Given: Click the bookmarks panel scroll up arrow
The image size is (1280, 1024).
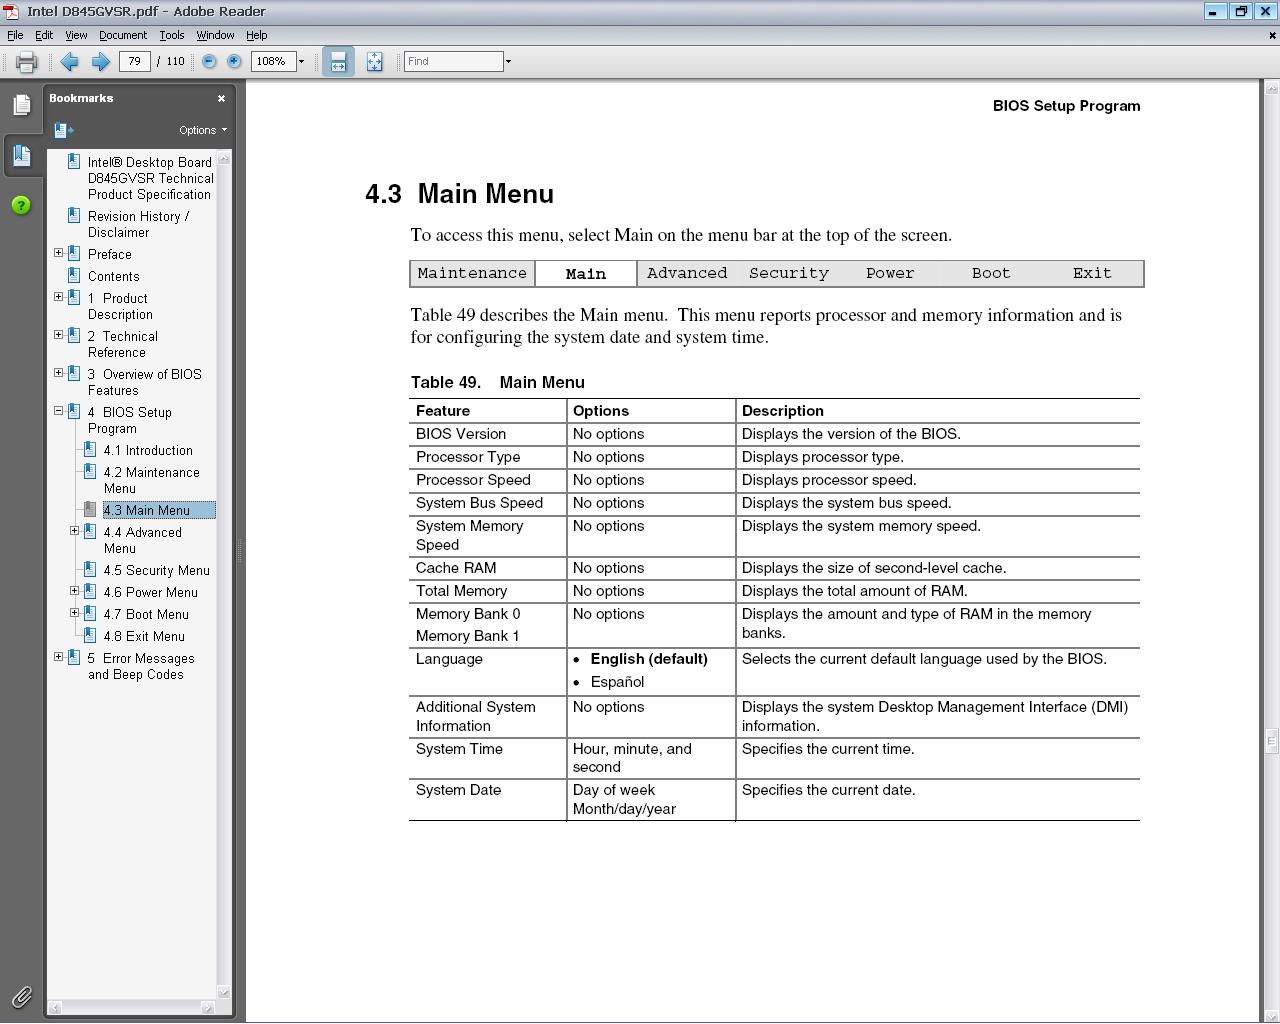Looking at the screenshot, I should [224, 158].
